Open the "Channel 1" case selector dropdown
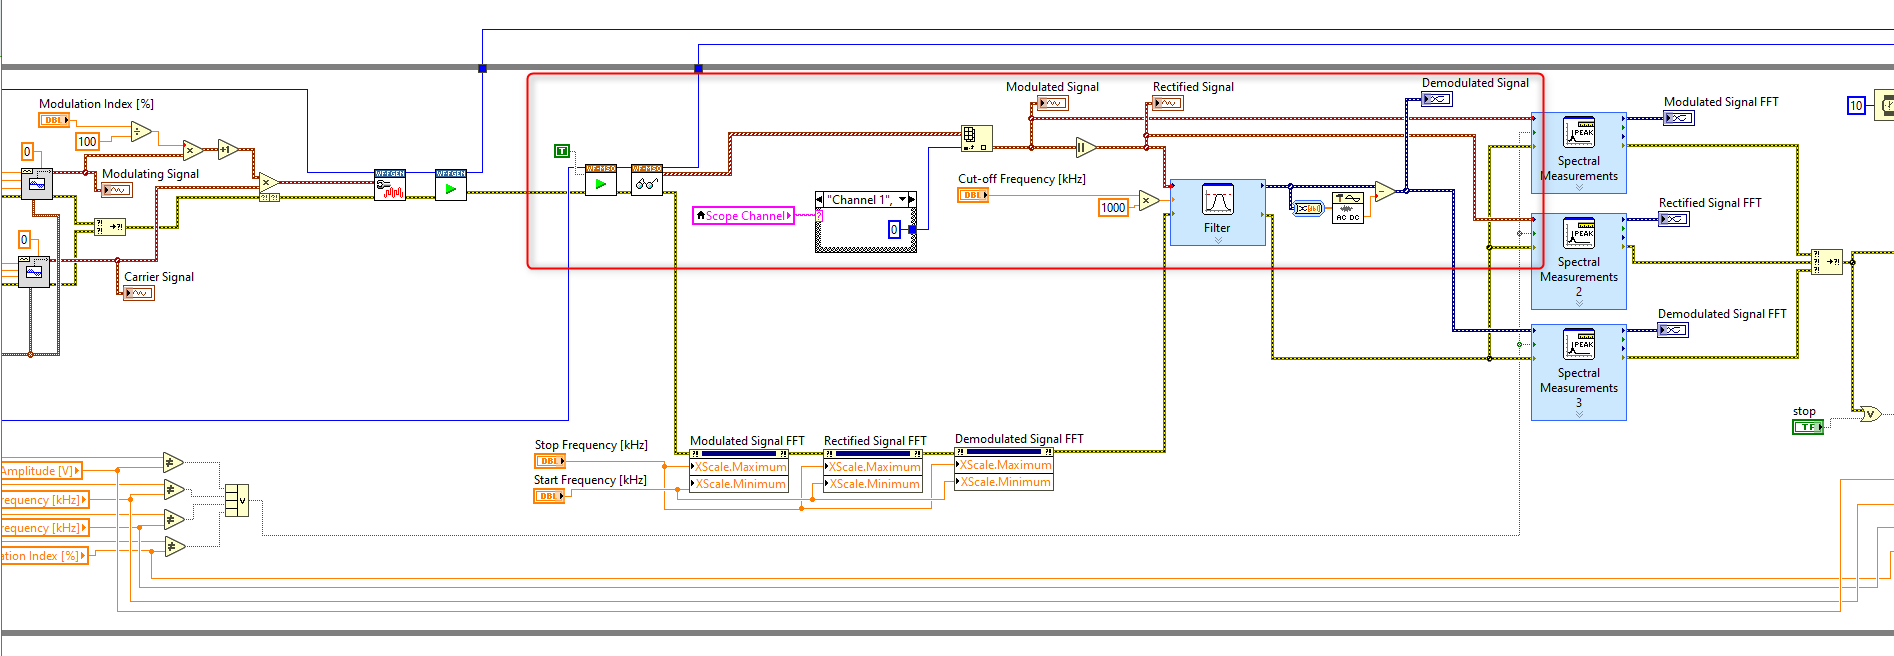 [x=902, y=200]
